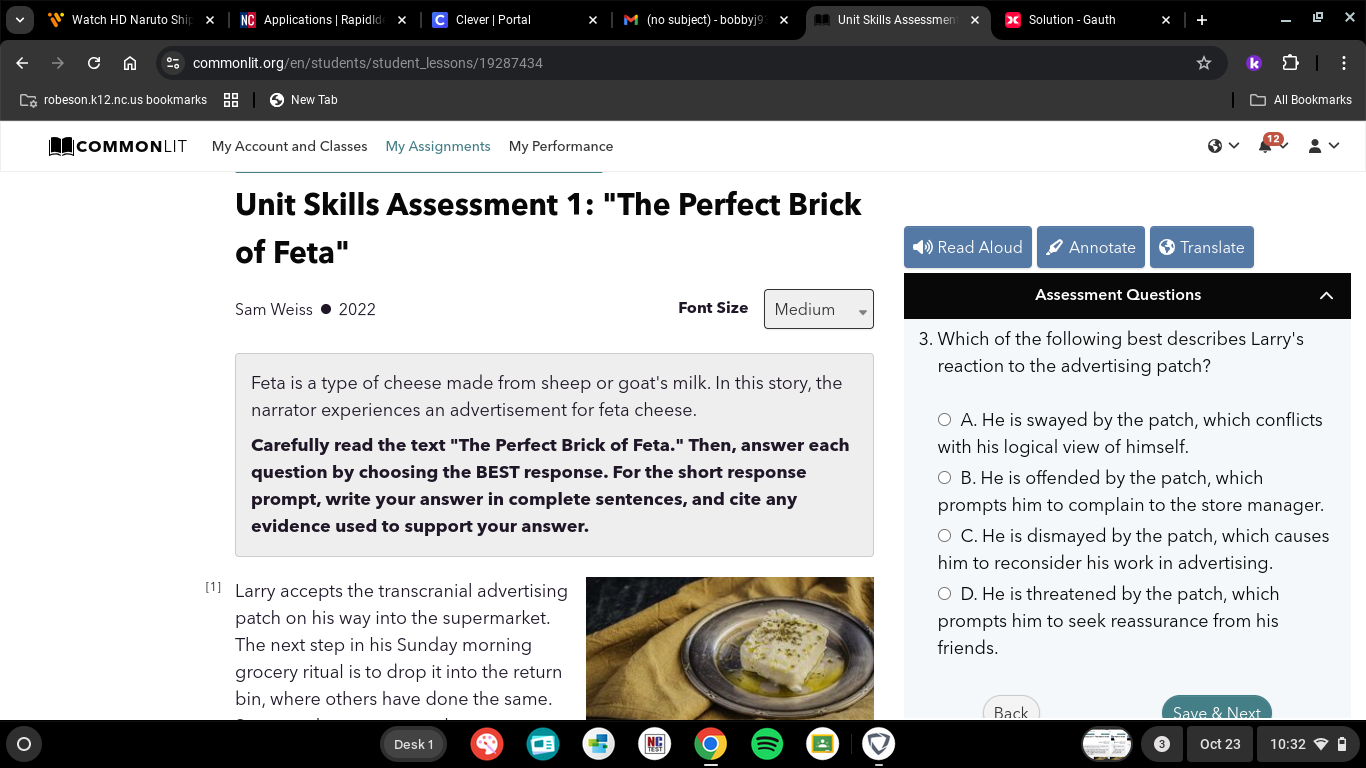Screen dimensions: 1366x768
Task: Bookmark page with star icon
Action: 1204,63
